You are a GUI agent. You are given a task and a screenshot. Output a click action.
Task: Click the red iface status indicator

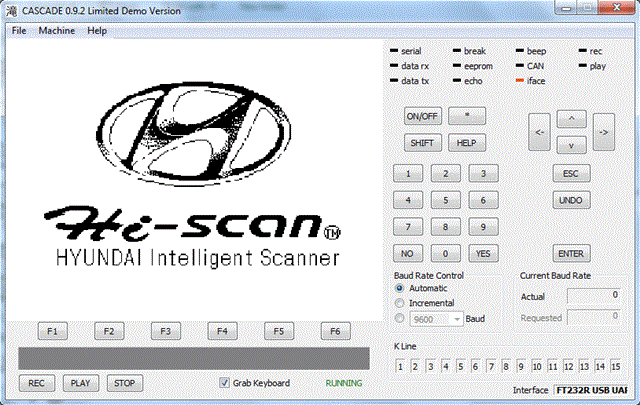click(x=520, y=81)
